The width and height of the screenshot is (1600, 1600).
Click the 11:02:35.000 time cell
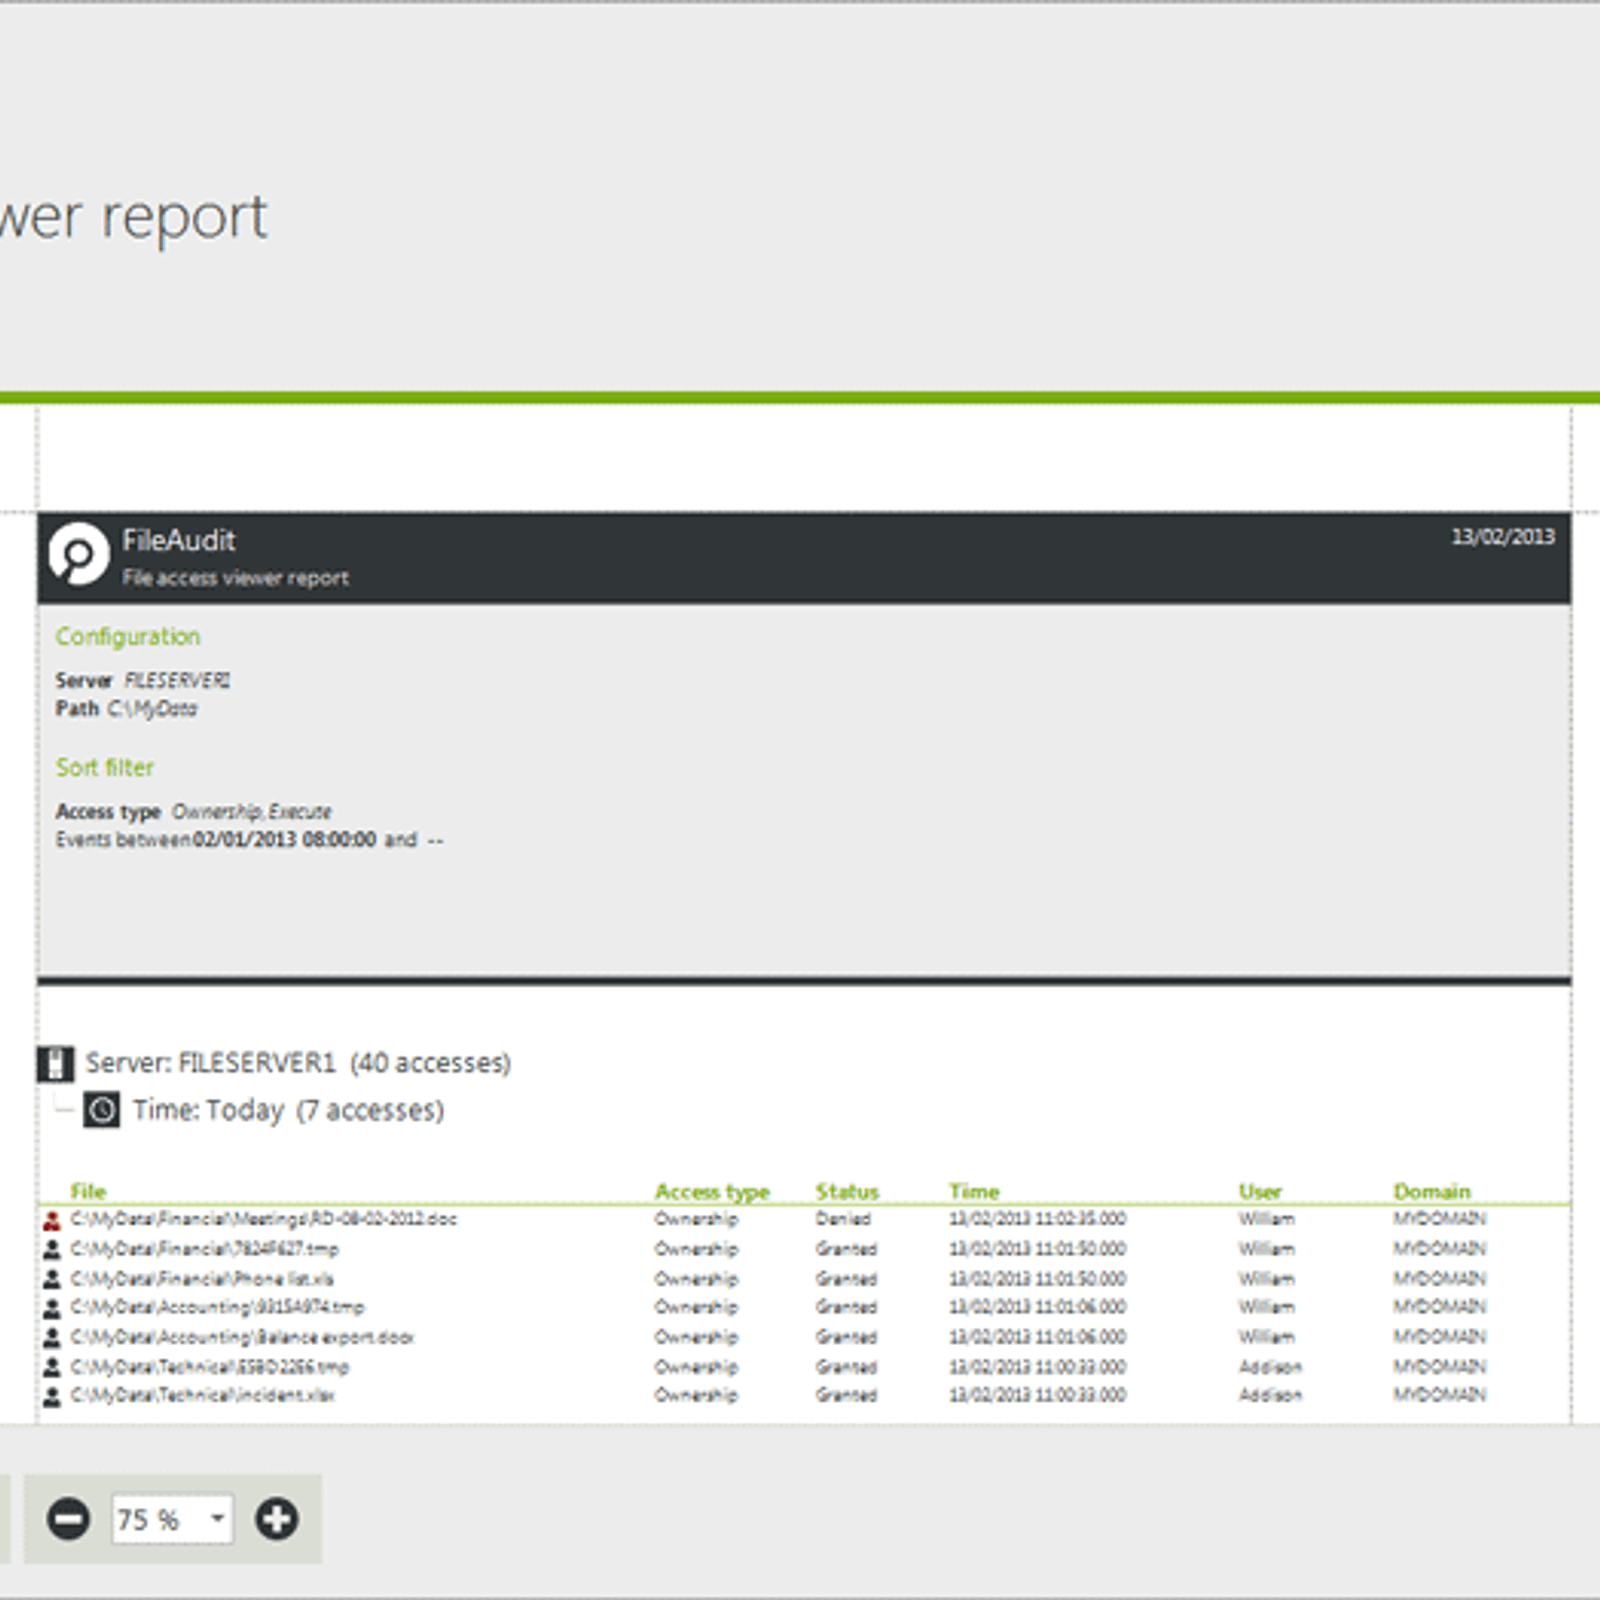click(1038, 1219)
